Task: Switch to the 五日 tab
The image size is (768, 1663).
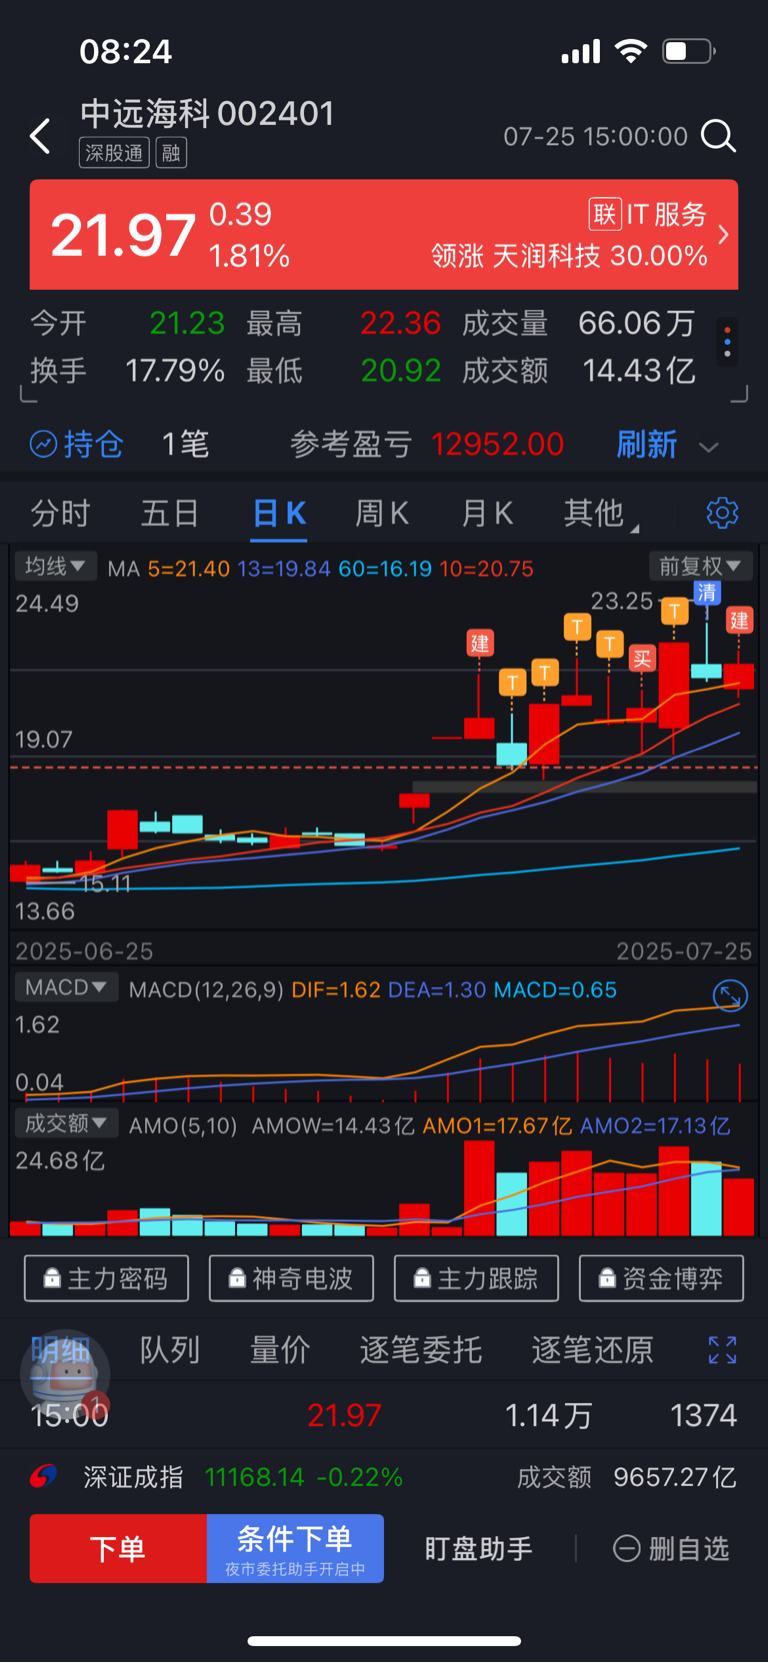Action: pos(170,513)
